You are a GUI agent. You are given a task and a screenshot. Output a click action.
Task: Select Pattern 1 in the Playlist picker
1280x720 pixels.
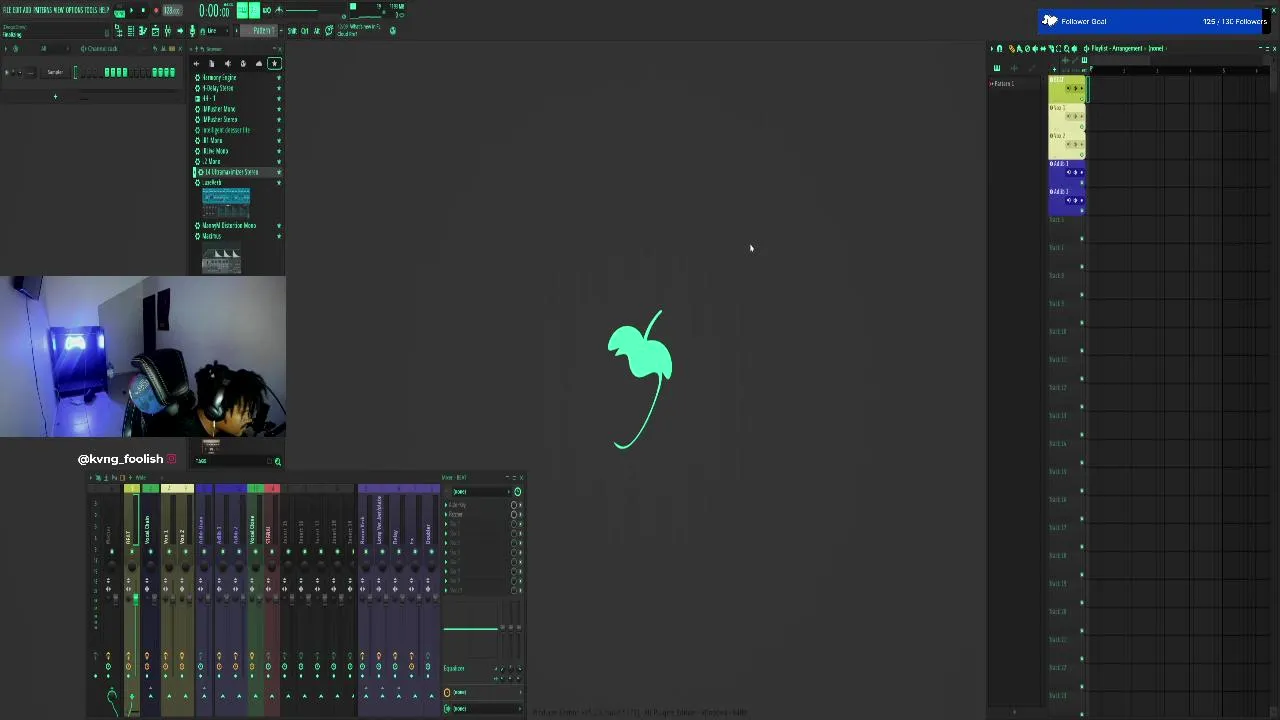coord(1002,84)
